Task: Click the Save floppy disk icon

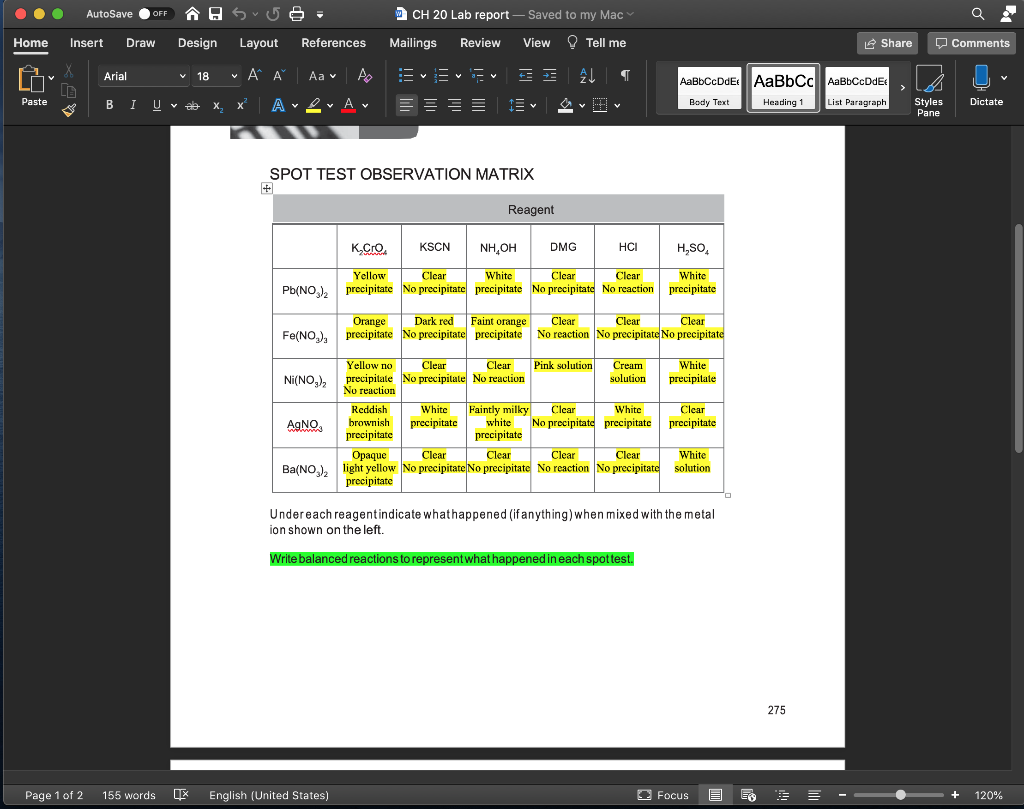Action: tap(216, 14)
